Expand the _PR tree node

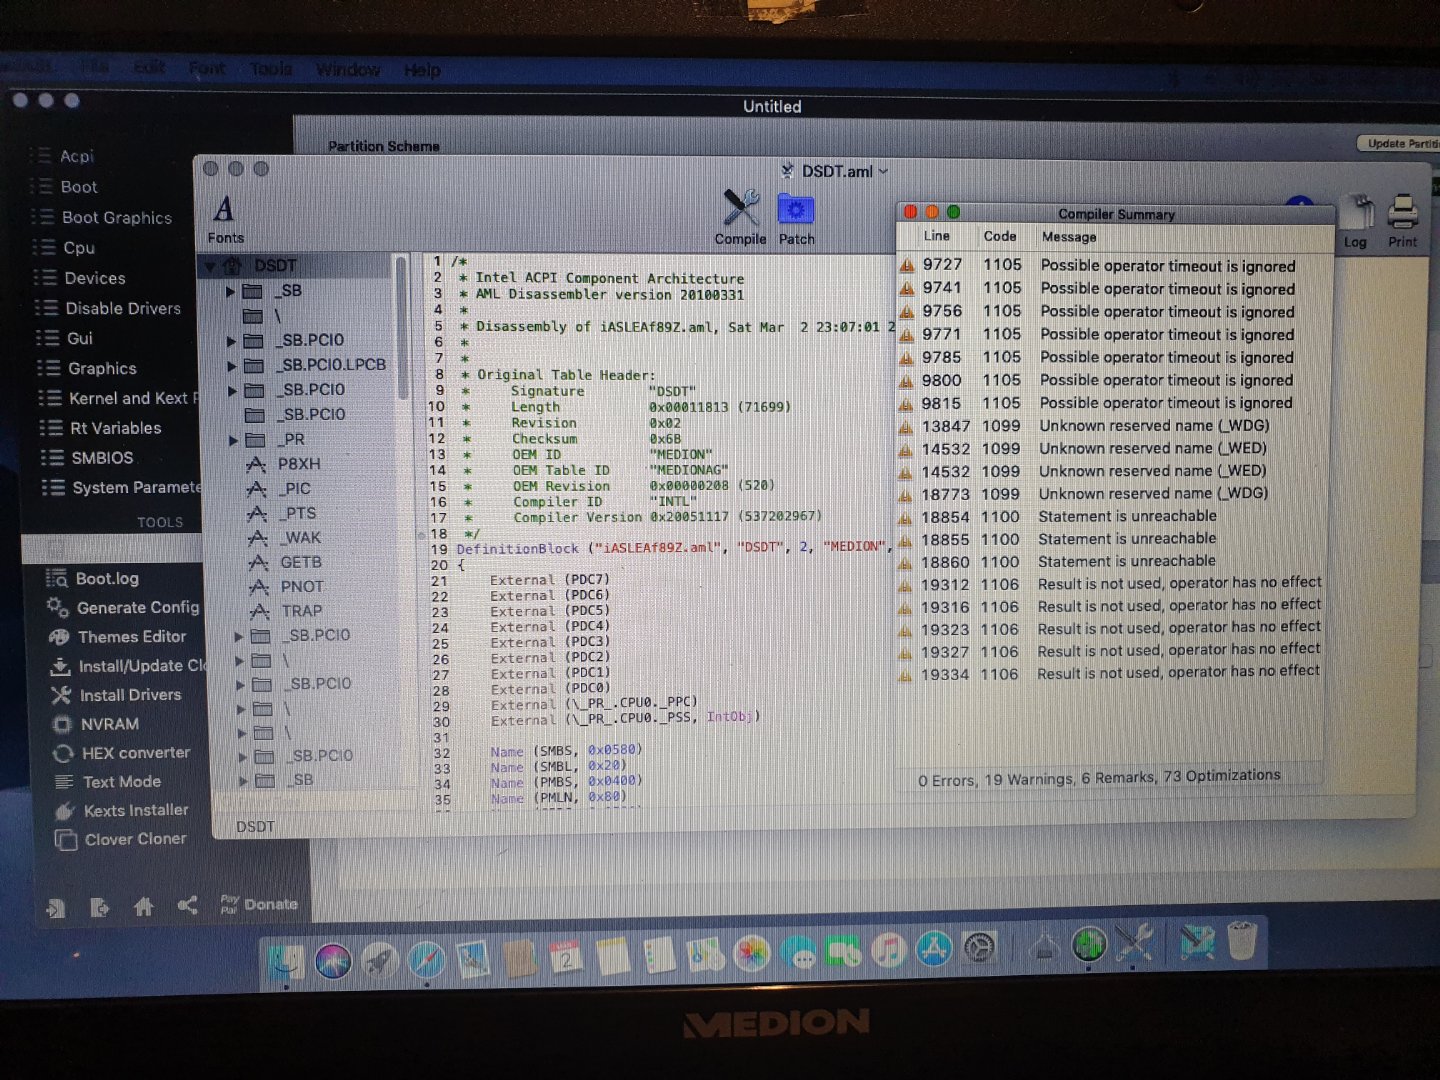click(233, 440)
